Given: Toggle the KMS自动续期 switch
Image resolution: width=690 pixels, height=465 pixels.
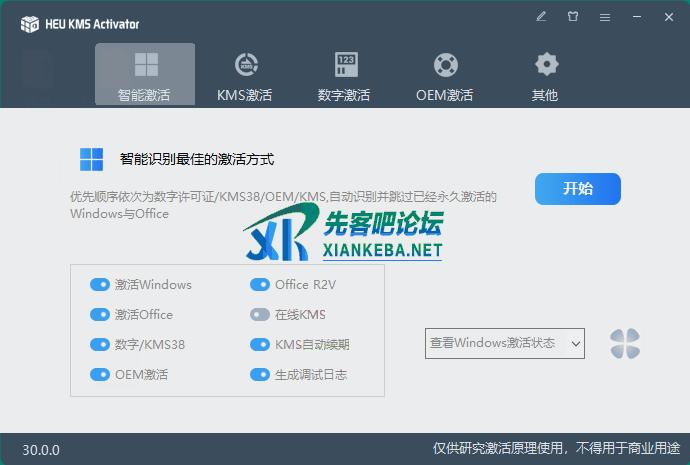Looking at the screenshot, I should pos(259,344).
